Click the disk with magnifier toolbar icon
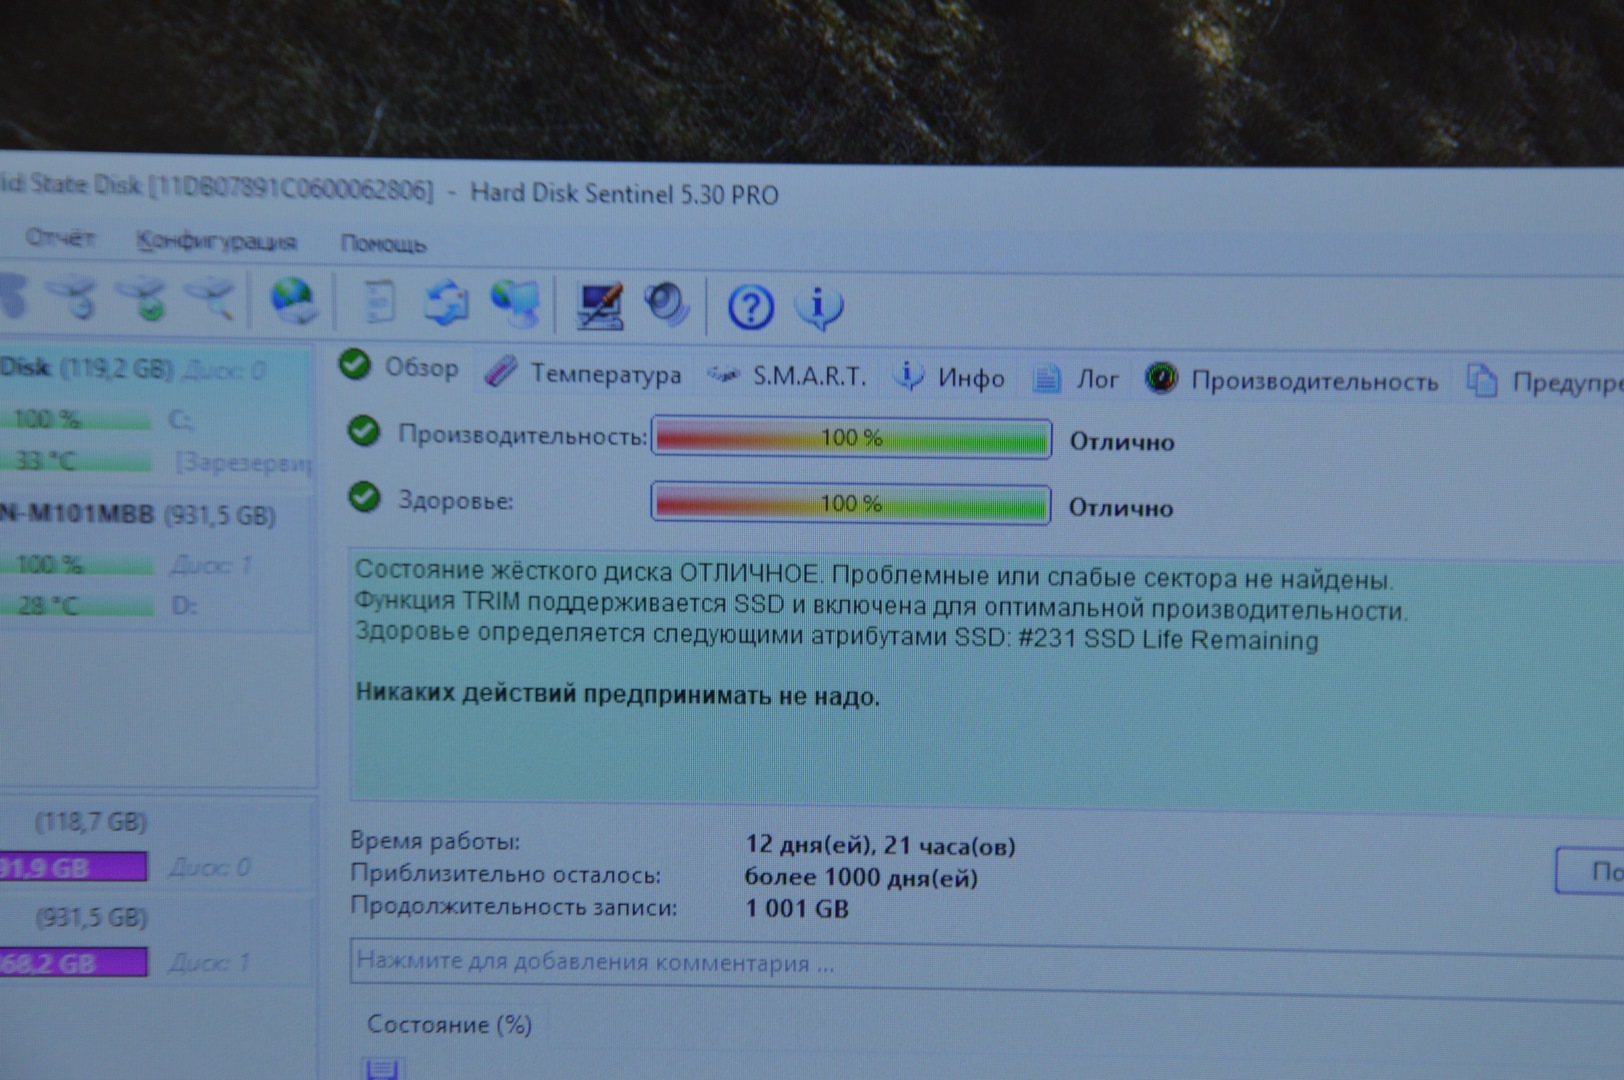This screenshot has width=1624, height=1080. pyautogui.click(x=213, y=298)
